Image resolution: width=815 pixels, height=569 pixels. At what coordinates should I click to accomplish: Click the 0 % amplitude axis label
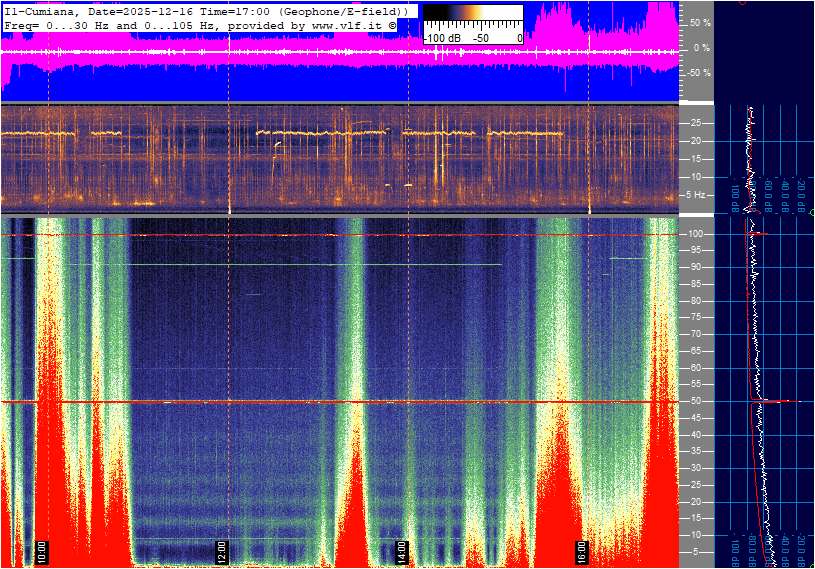[x=701, y=48]
